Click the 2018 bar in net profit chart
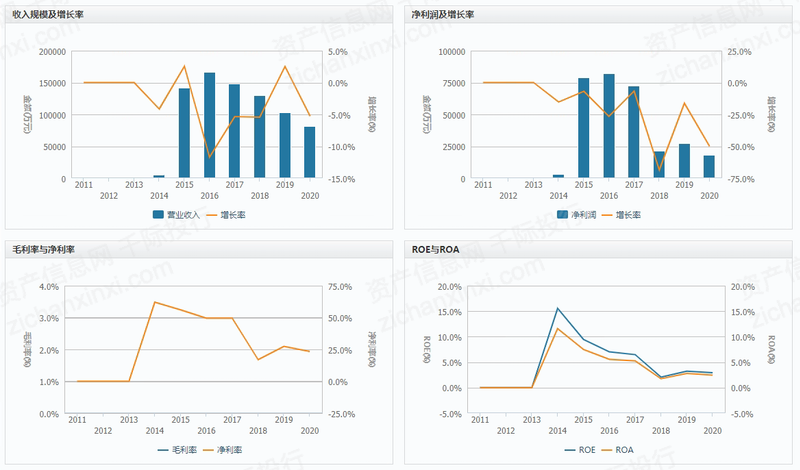The width and height of the screenshot is (800, 470). (x=659, y=164)
